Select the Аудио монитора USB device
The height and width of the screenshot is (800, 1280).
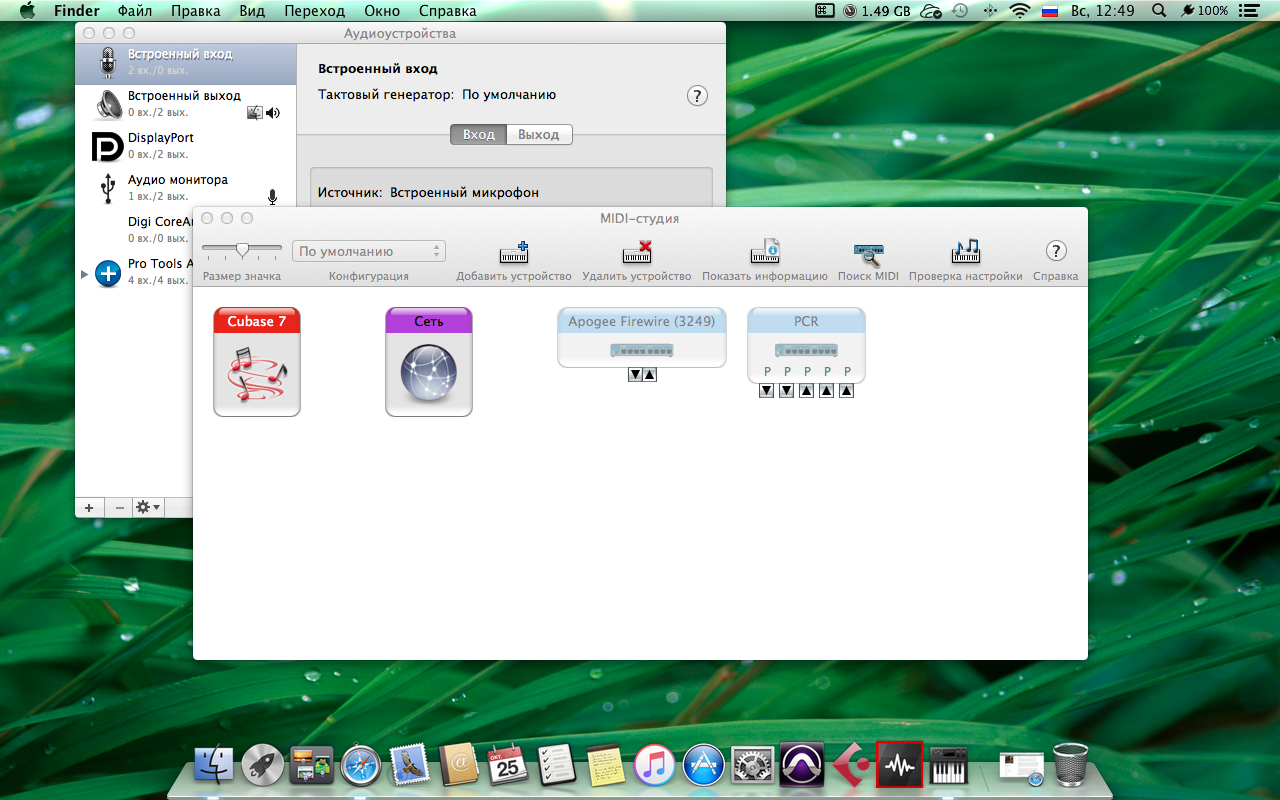pyautogui.click(x=186, y=188)
